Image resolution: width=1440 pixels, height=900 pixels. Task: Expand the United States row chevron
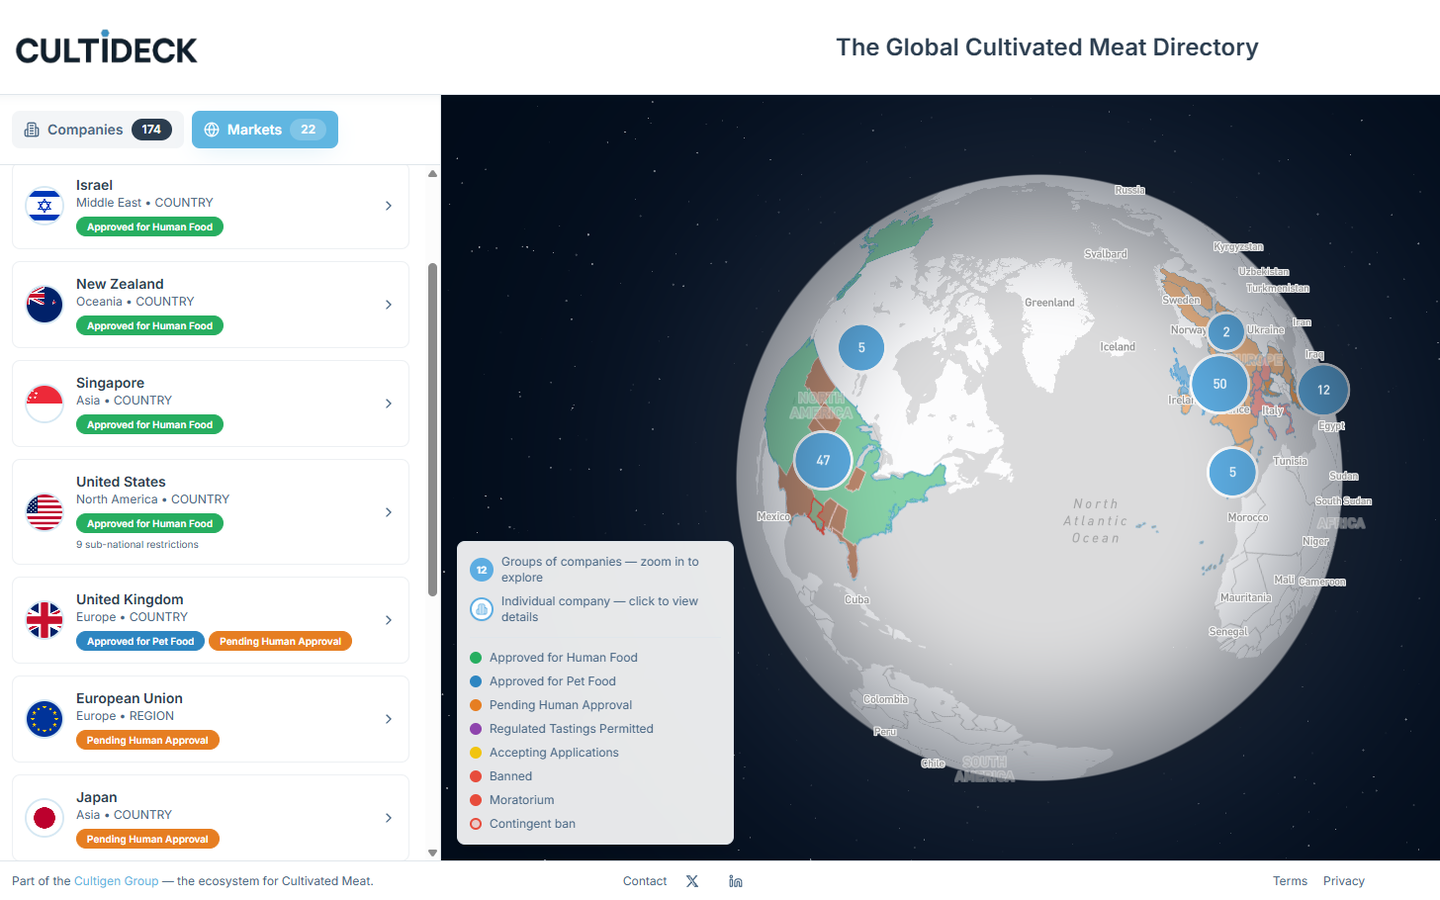click(x=389, y=512)
